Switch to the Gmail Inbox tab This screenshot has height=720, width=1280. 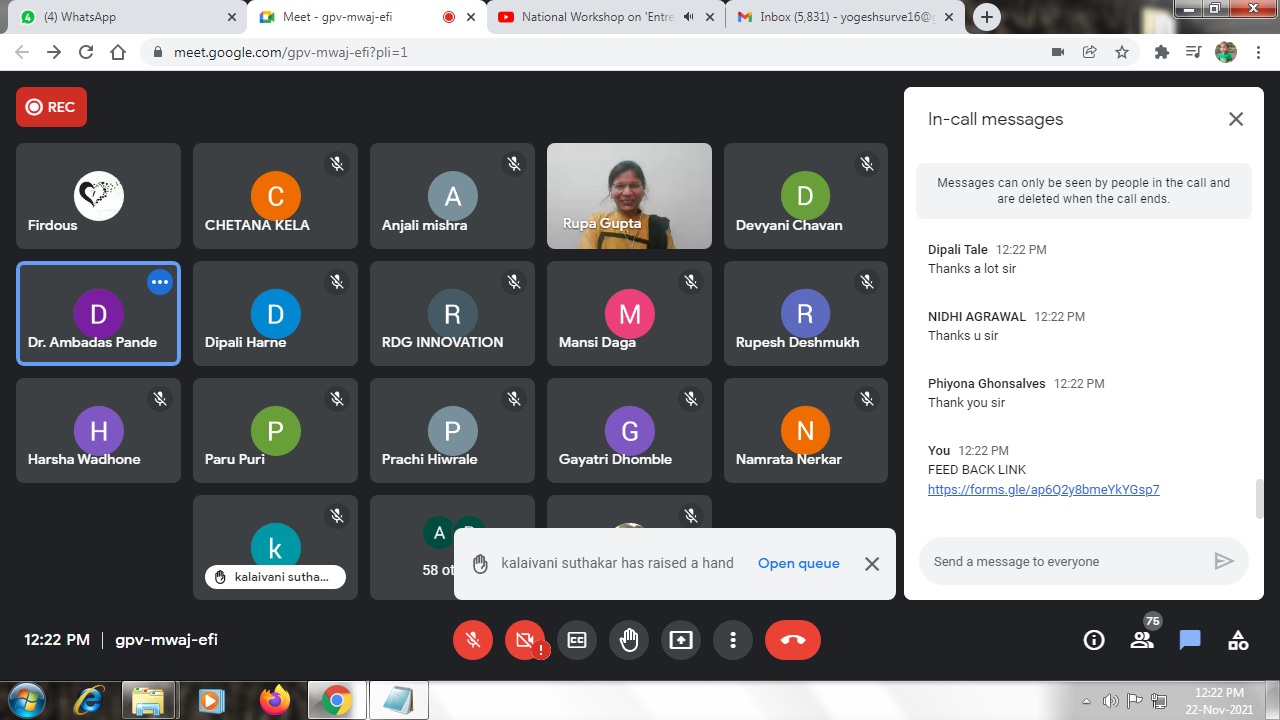tap(845, 17)
